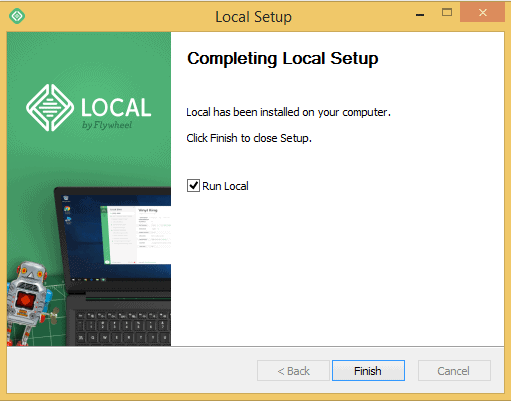Click the Back button

click(293, 370)
